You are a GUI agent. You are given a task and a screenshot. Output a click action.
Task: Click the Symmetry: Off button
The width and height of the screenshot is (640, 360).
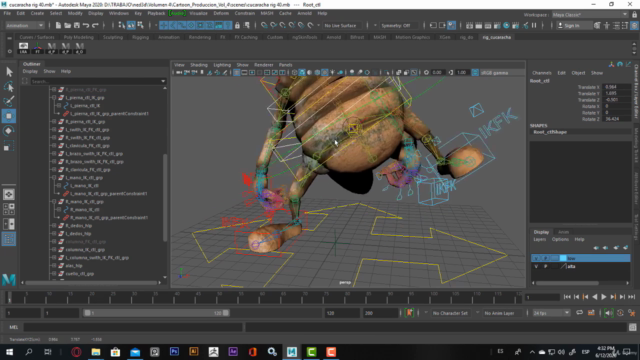click(x=396, y=25)
